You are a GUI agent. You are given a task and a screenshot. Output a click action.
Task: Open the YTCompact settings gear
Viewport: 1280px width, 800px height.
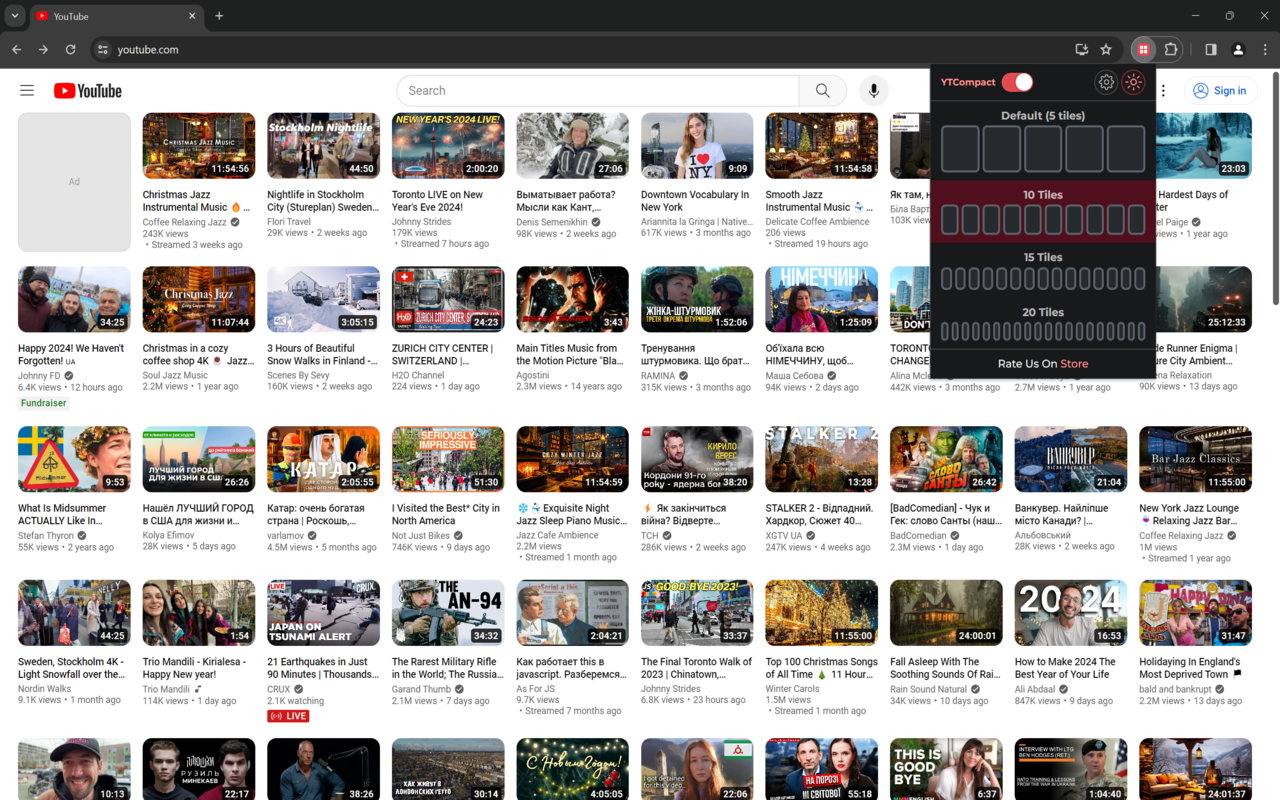tap(1106, 82)
